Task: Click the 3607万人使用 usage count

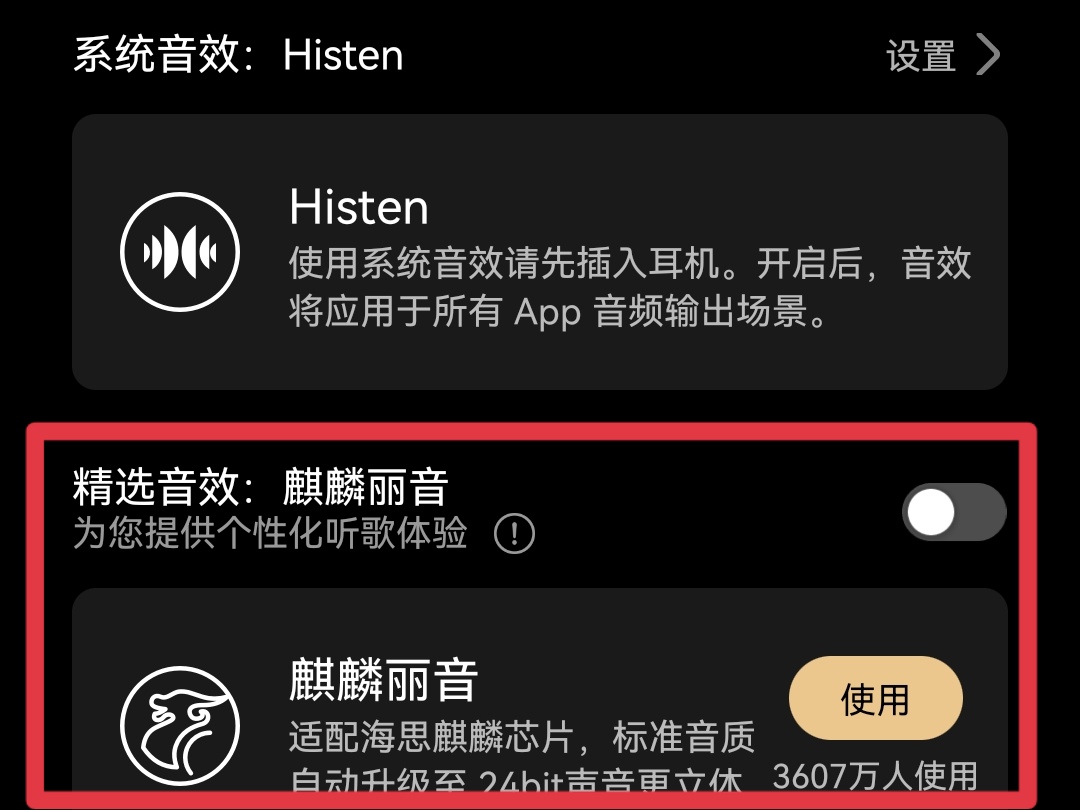Action: [x=875, y=776]
